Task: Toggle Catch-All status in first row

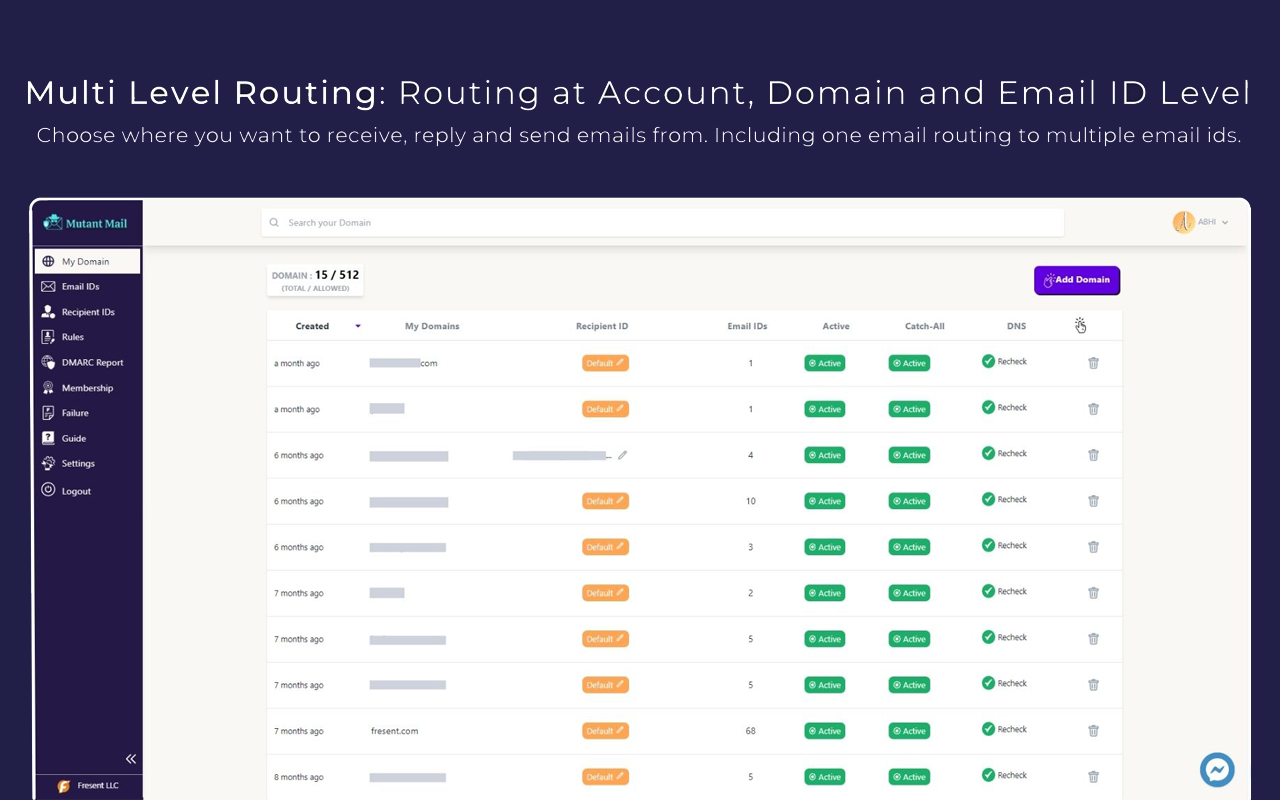Action: click(909, 363)
